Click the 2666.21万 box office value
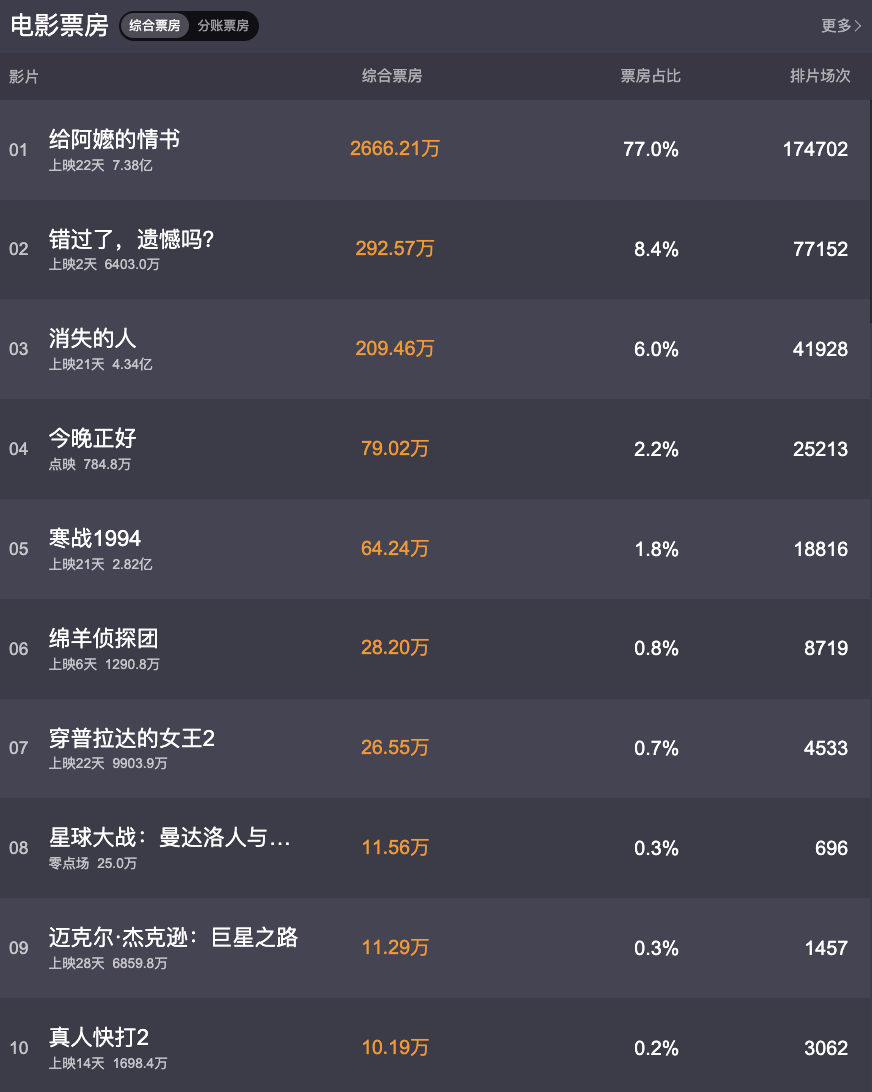The height and width of the screenshot is (1092, 872). coord(395,148)
